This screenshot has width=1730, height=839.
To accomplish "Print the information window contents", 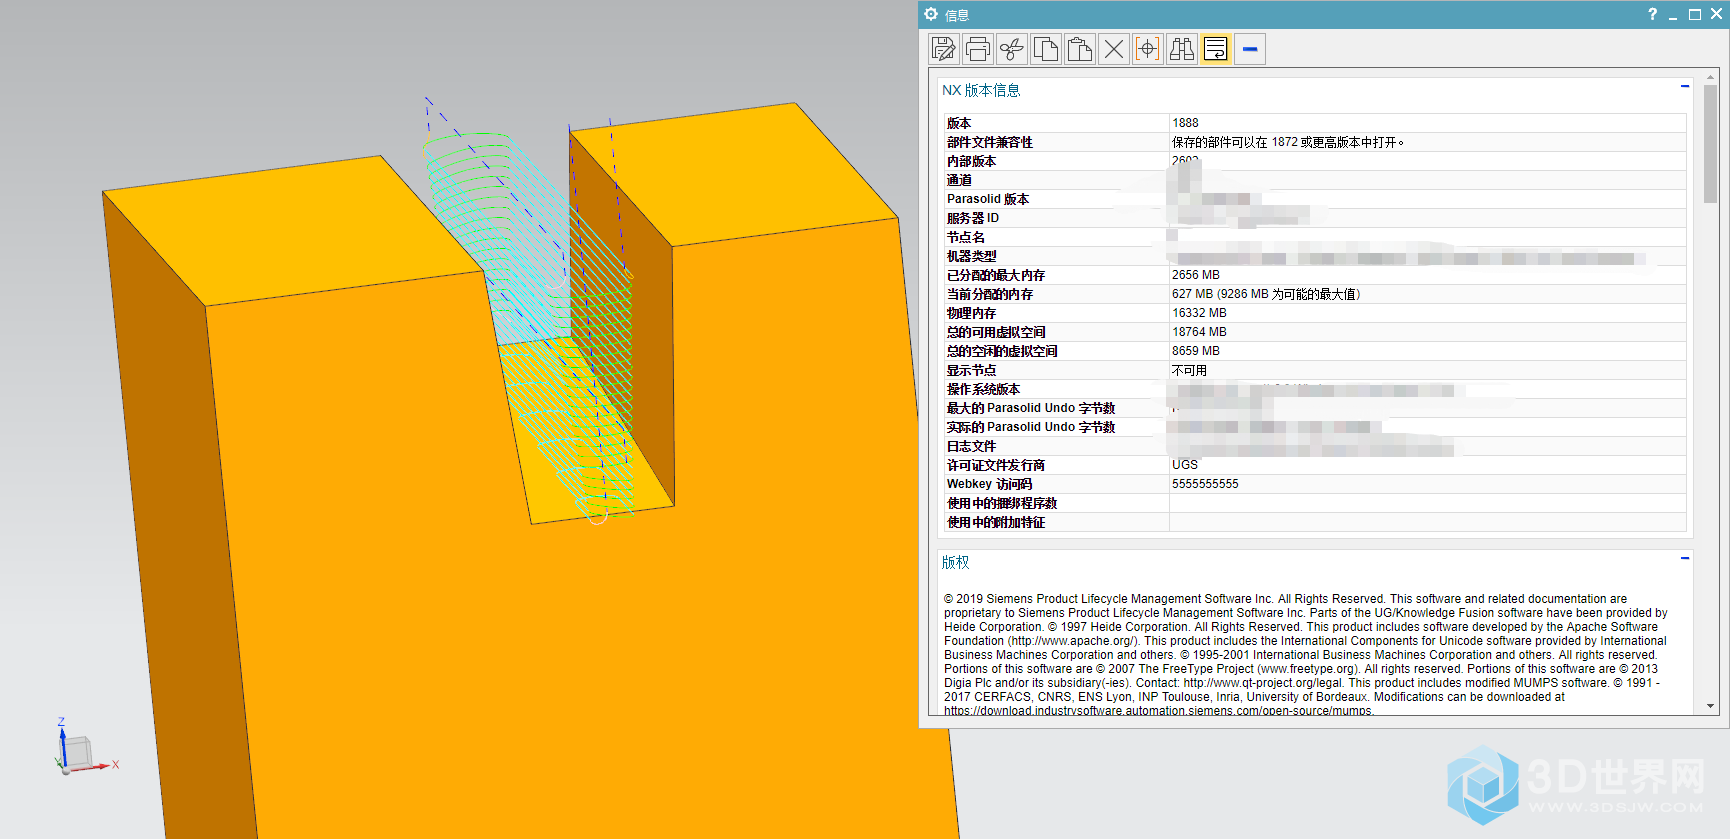I will pyautogui.click(x=978, y=49).
